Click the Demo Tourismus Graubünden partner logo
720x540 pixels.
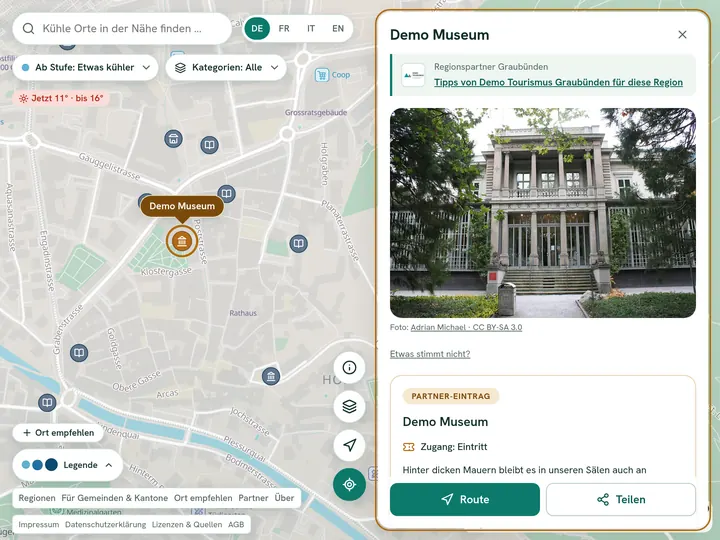pos(413,75)
